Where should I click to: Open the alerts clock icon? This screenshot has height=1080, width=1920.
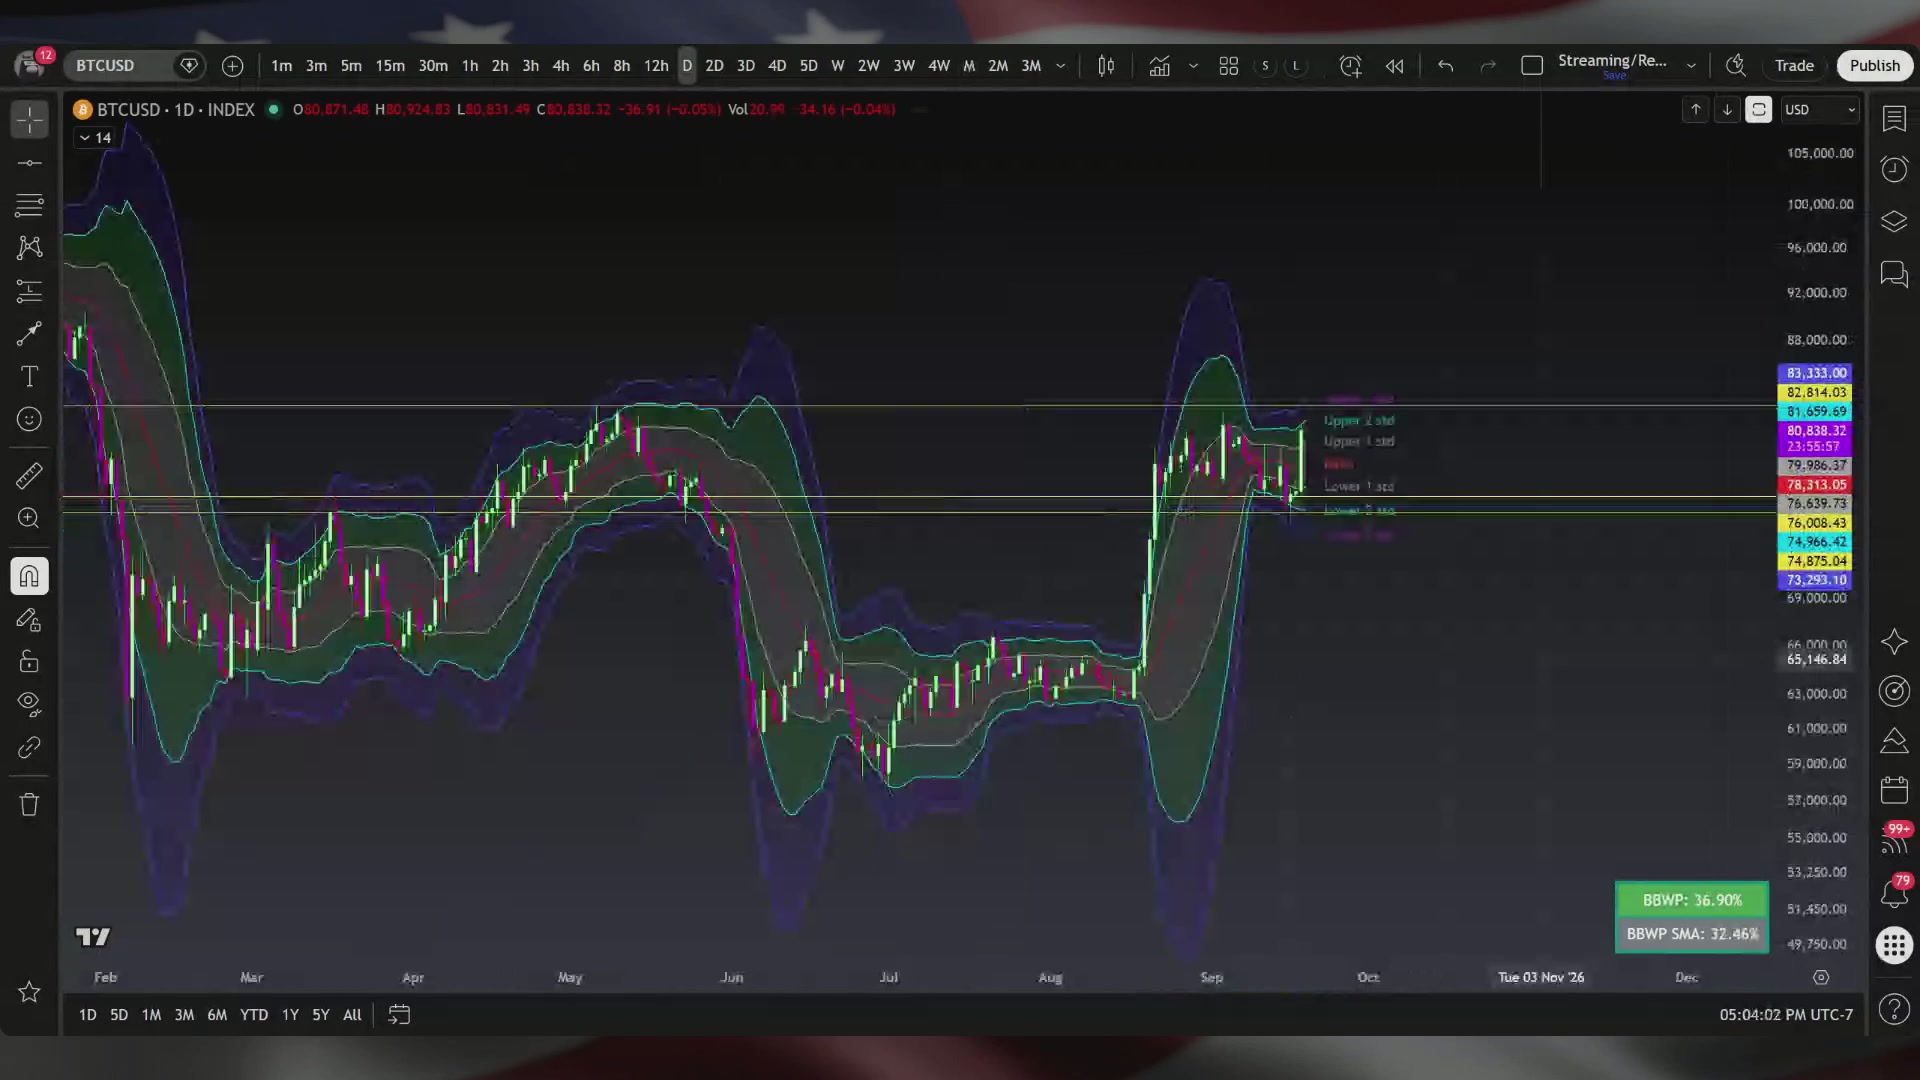tap(1894, 169)
